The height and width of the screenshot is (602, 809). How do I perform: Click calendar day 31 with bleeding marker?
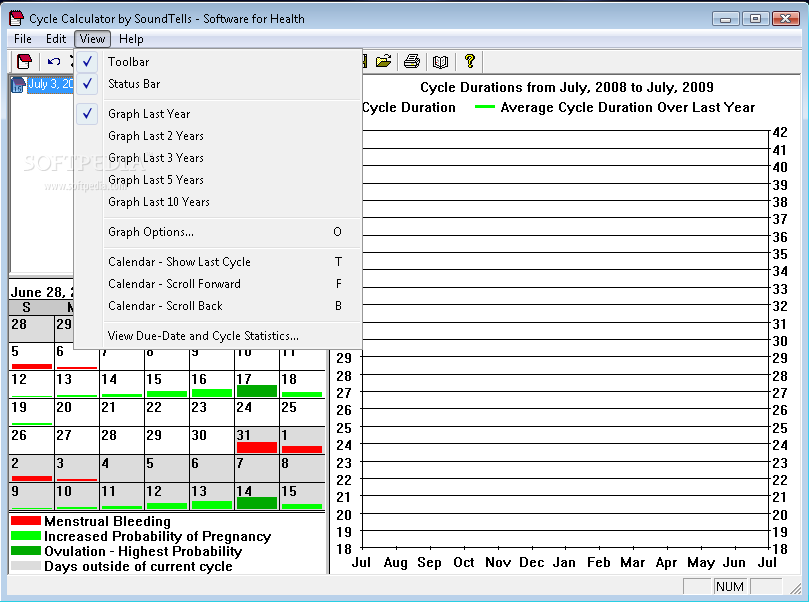(x=256, y=440)
